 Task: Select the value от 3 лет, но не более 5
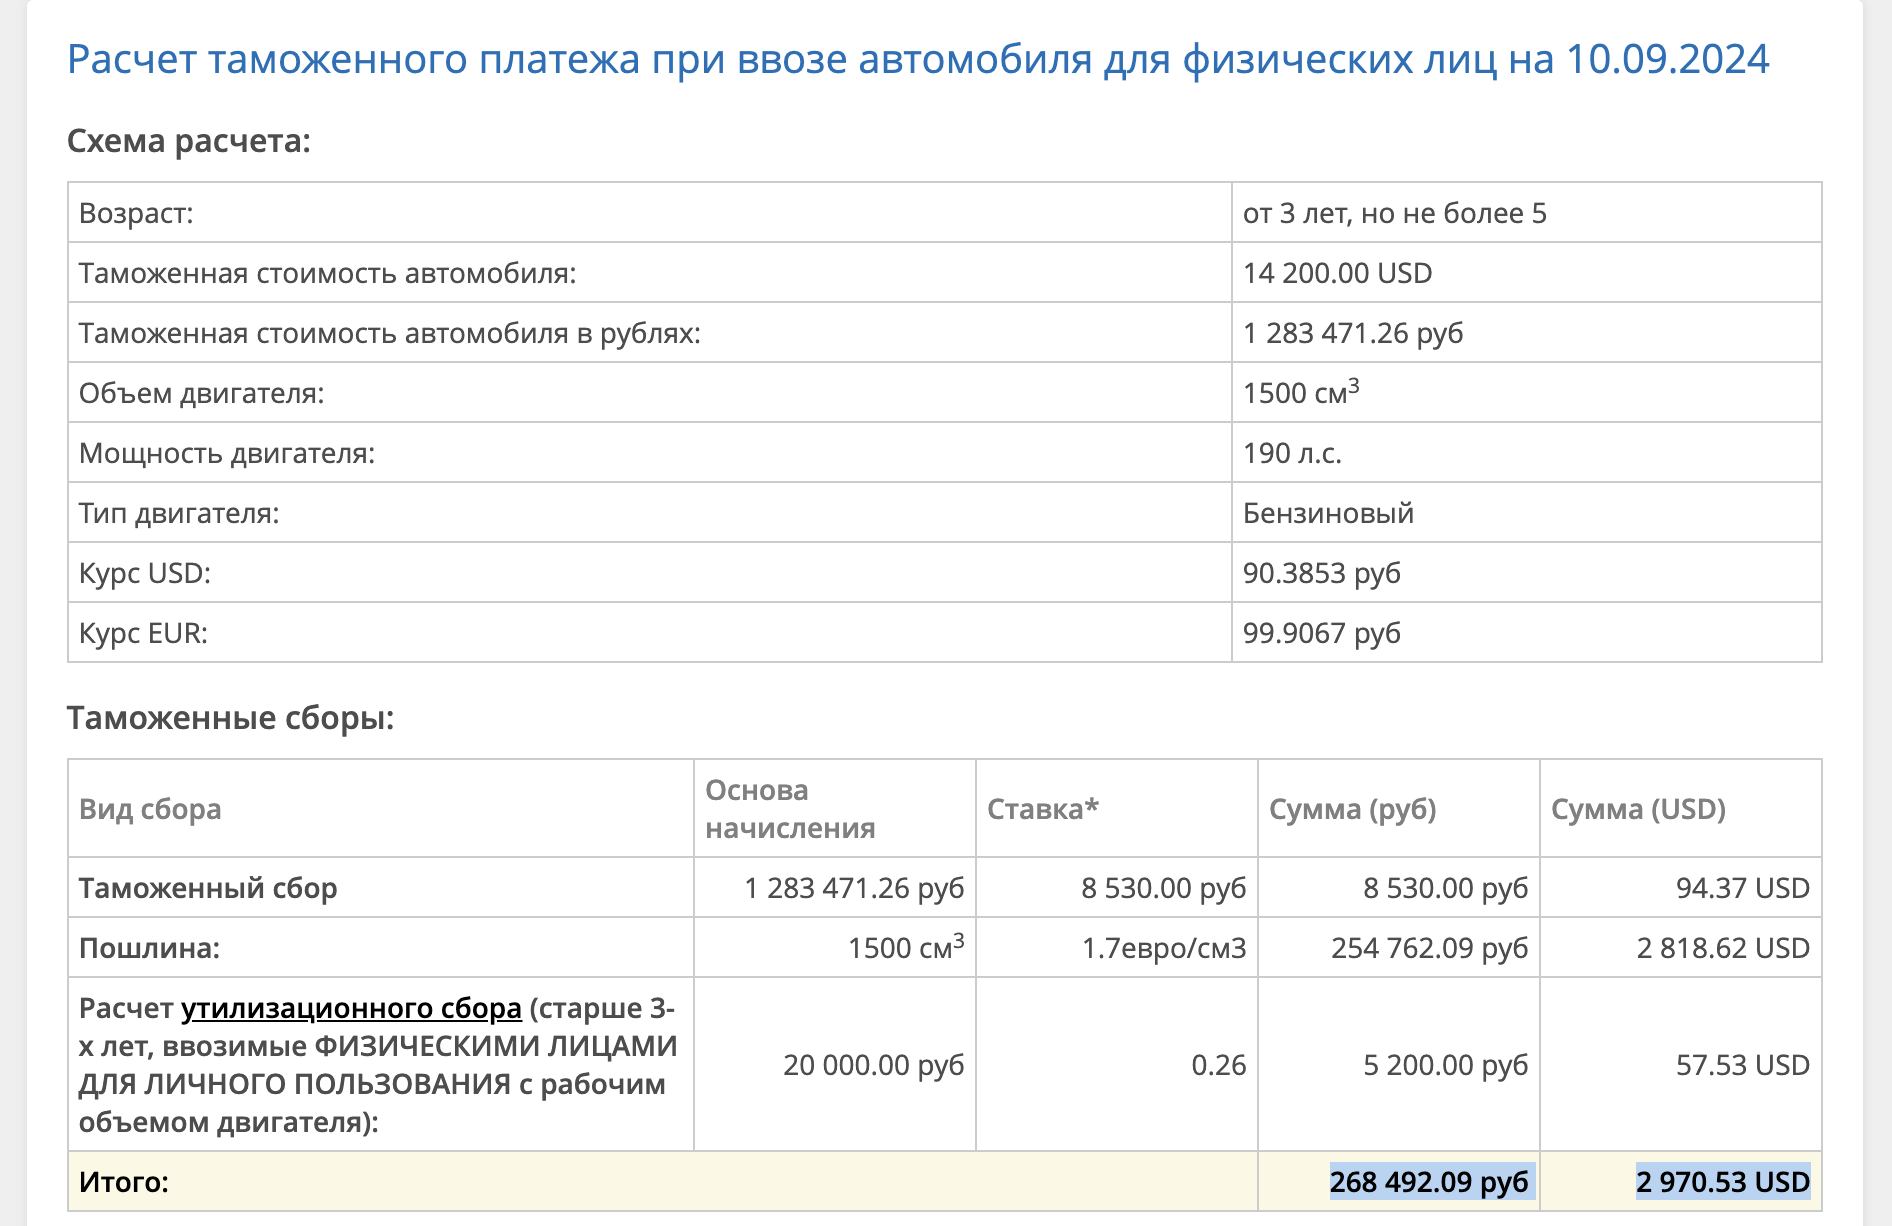1395,213
